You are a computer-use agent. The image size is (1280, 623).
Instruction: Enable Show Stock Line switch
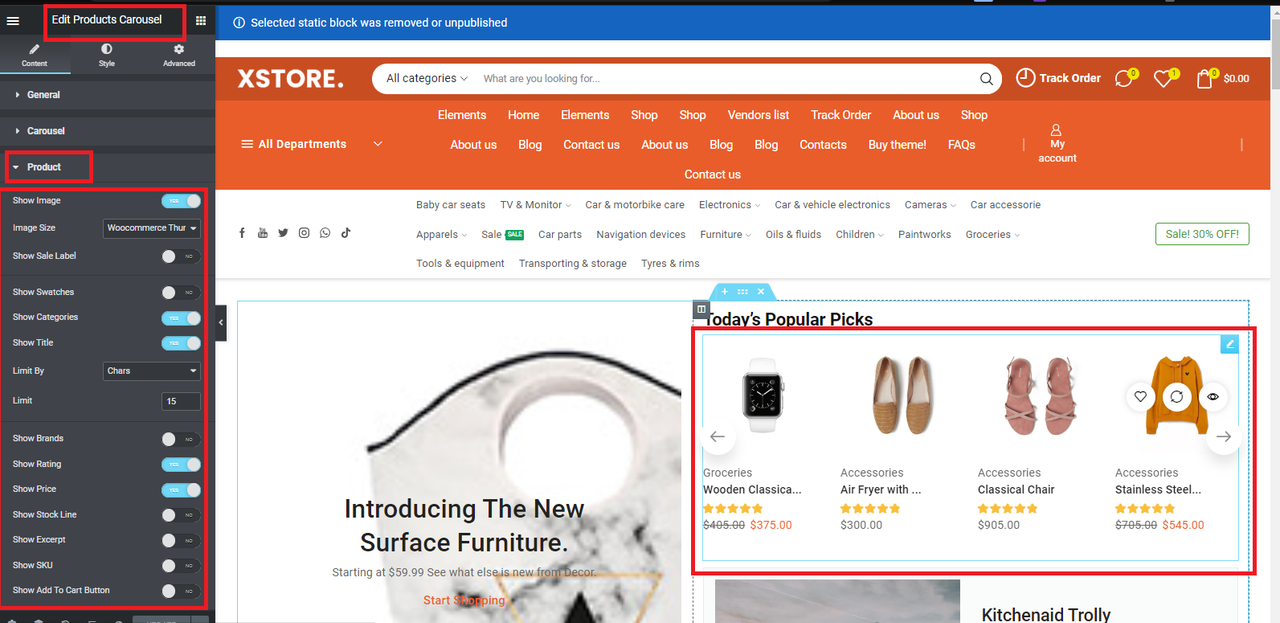[181, 515]
